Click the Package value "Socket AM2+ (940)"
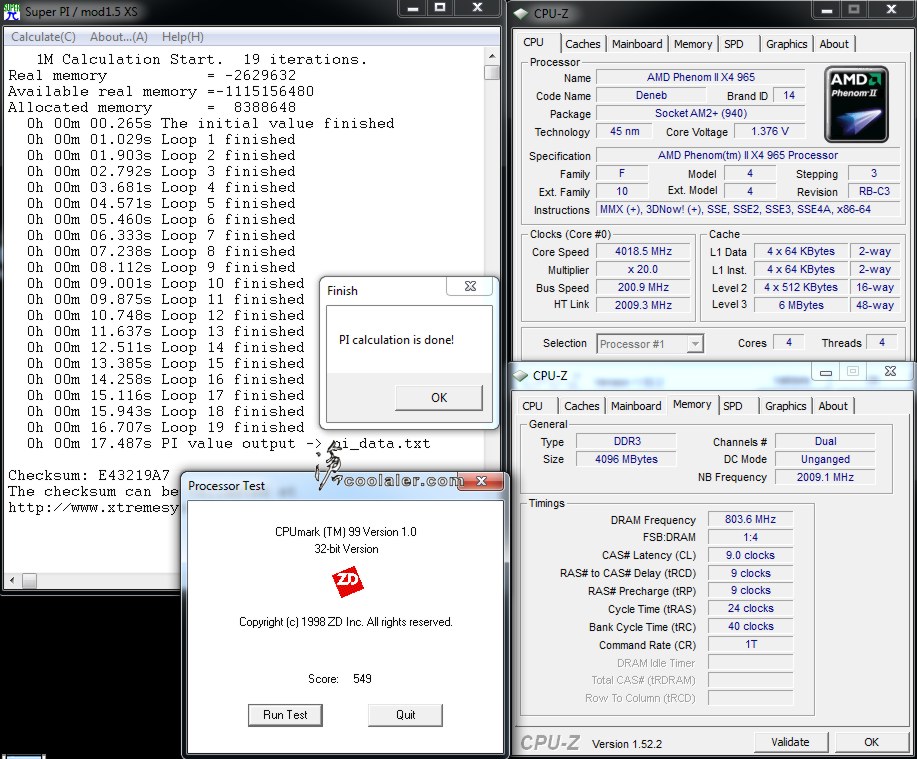 [x=701, y=113]
